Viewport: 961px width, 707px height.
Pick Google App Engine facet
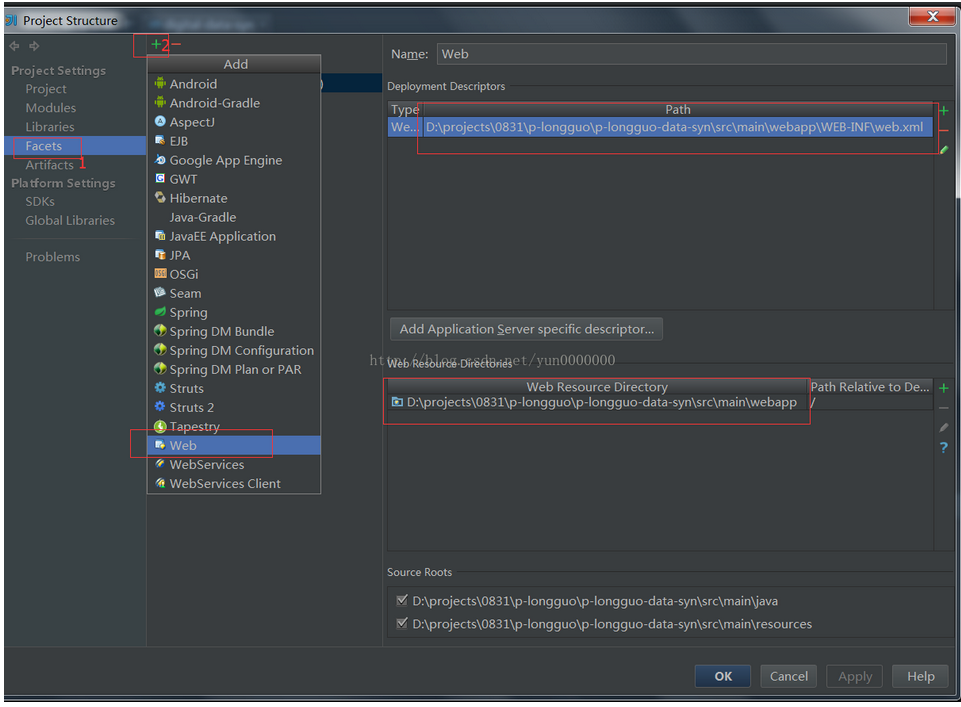[x=234, y=160]
